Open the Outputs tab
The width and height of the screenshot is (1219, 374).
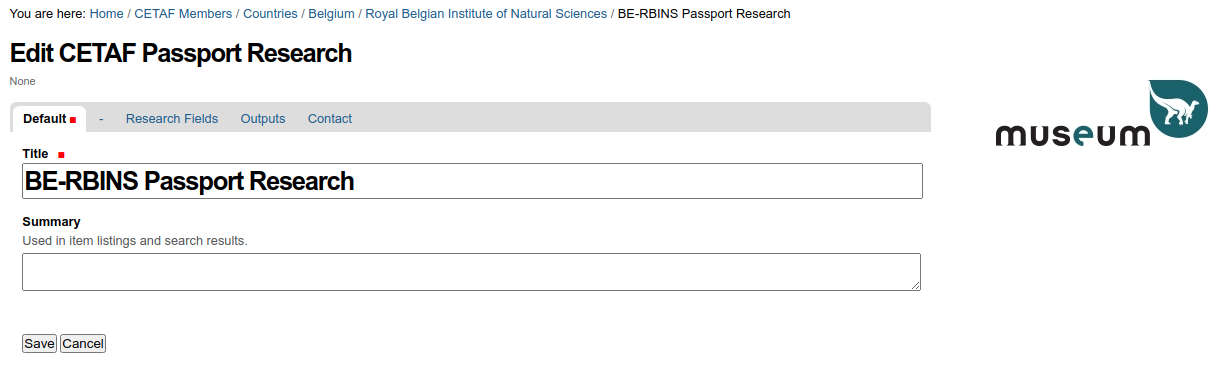tap(263, 118)
